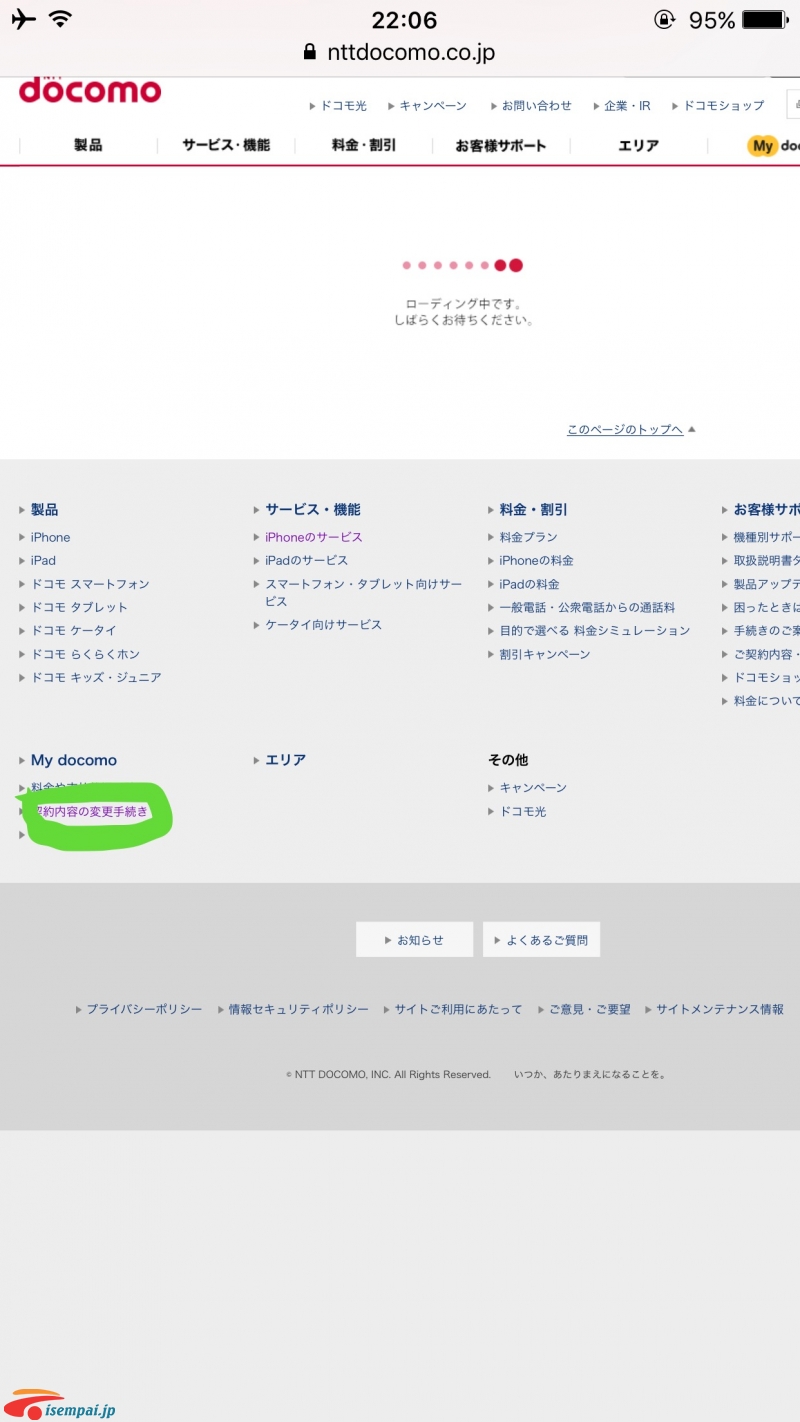800x1422 pixels.
Task: Tap the Wi-Fi status icon
Action: point(60,19)
